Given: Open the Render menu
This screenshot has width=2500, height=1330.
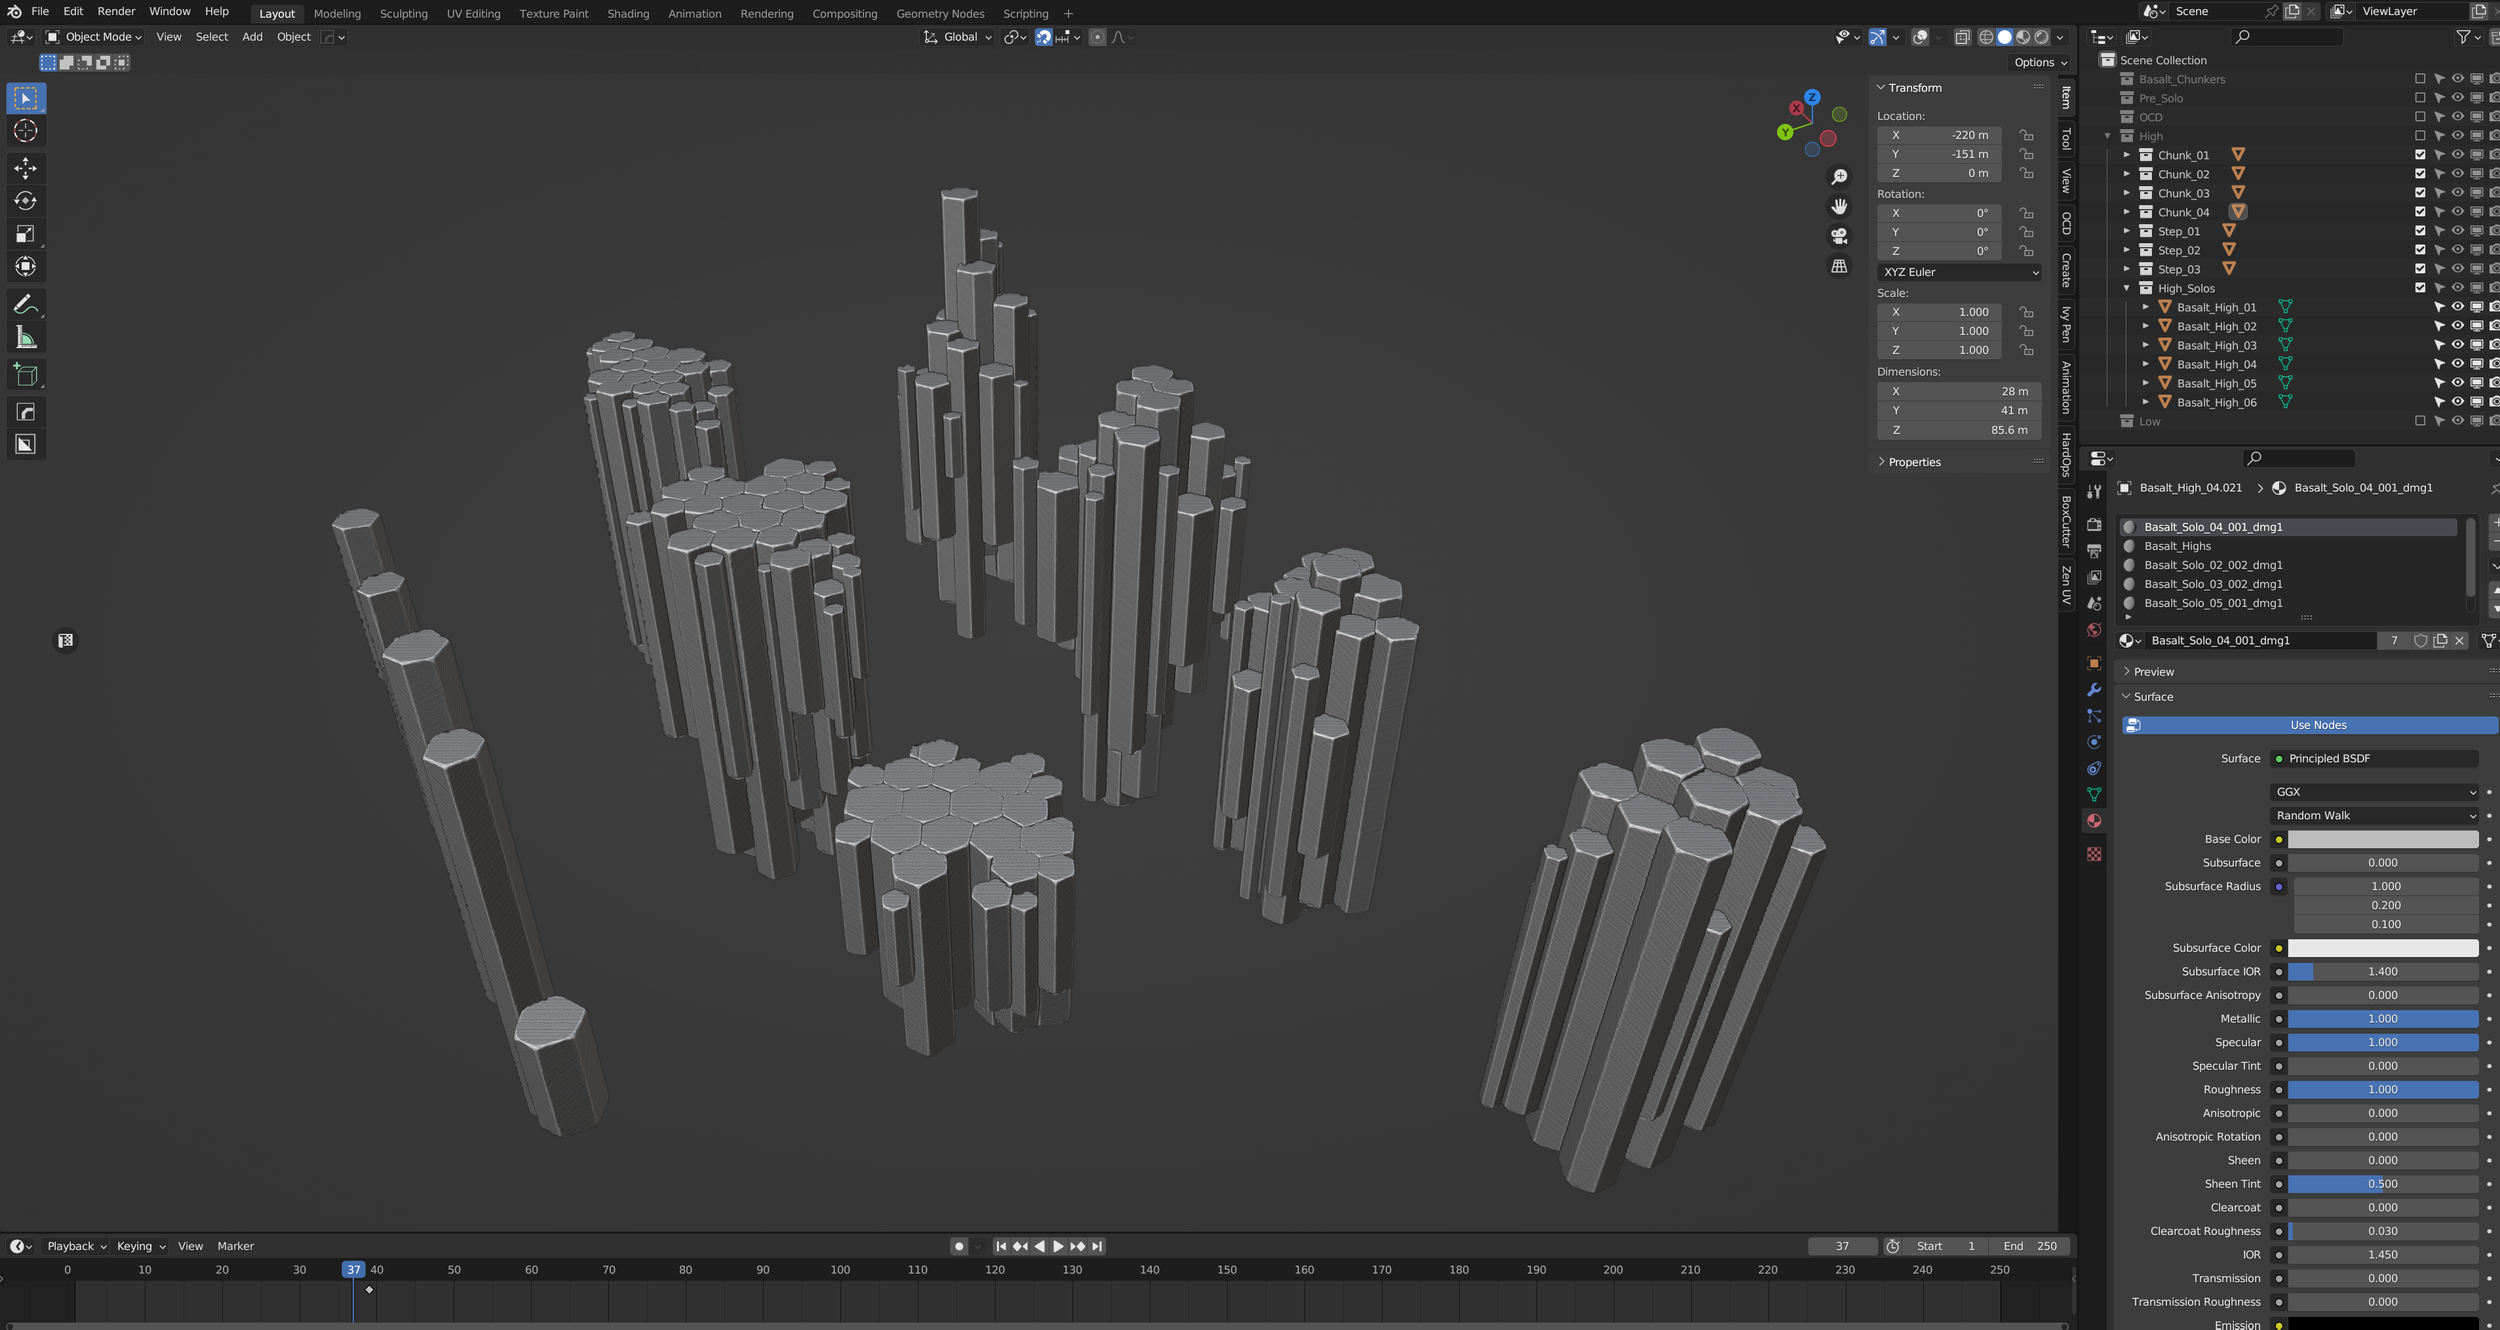Looking at the screenshot, I should [x=115, y=11].
